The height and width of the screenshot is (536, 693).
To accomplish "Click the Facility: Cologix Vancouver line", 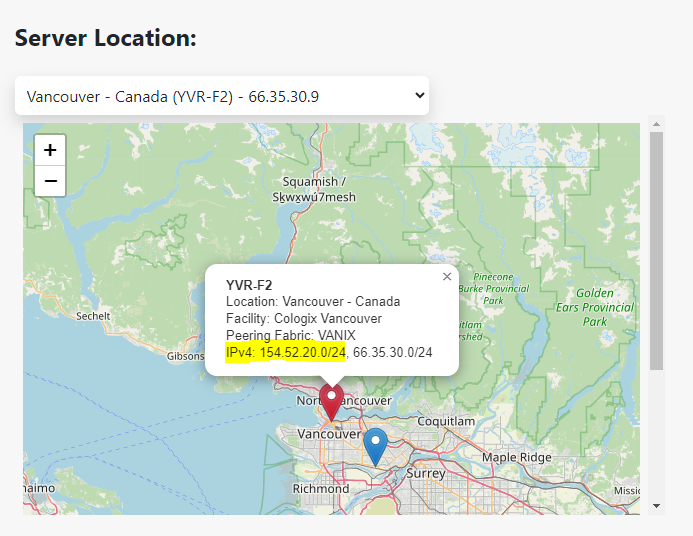I will click(304, 318).
